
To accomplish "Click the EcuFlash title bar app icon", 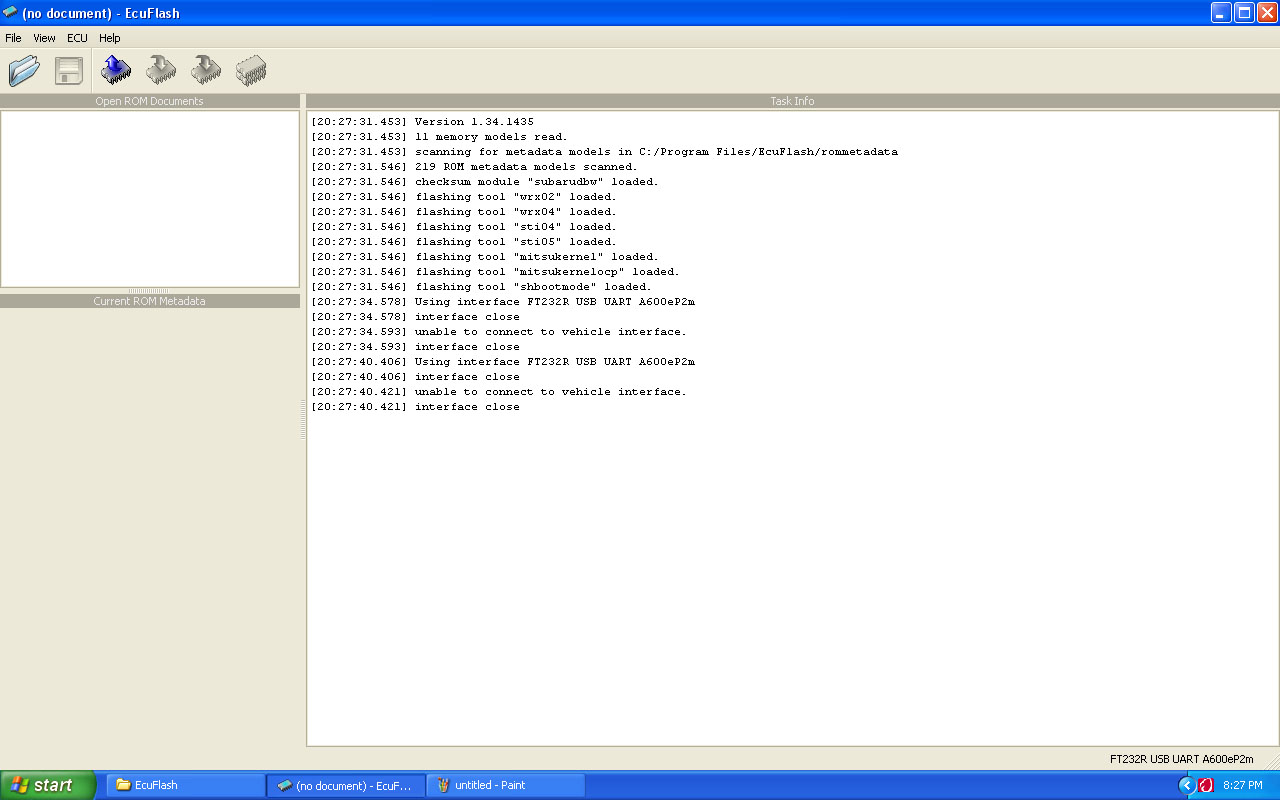I will tap(10, 13).
